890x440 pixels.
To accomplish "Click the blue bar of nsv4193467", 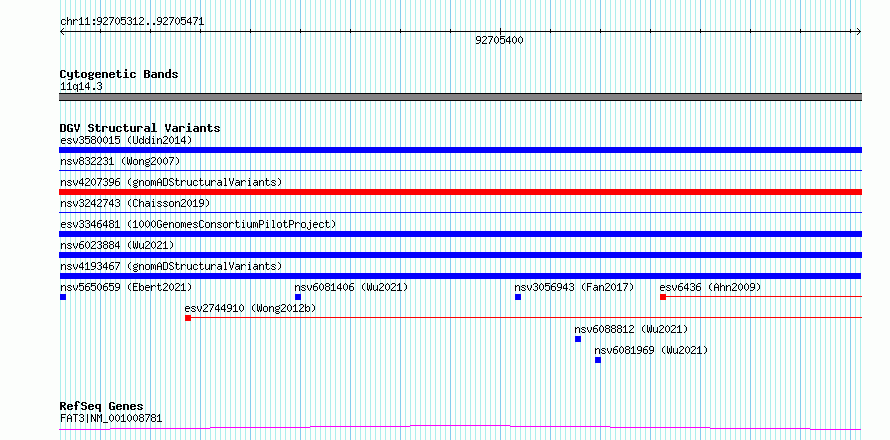I will pyautogui.click(x=460, y=276).
